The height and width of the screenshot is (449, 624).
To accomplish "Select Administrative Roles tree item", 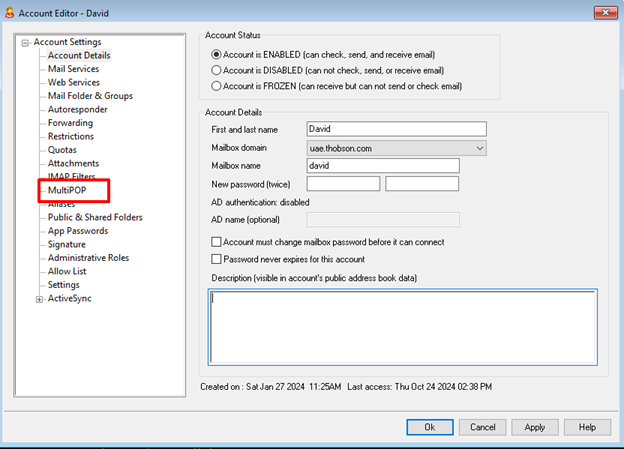I will (88, 258).
